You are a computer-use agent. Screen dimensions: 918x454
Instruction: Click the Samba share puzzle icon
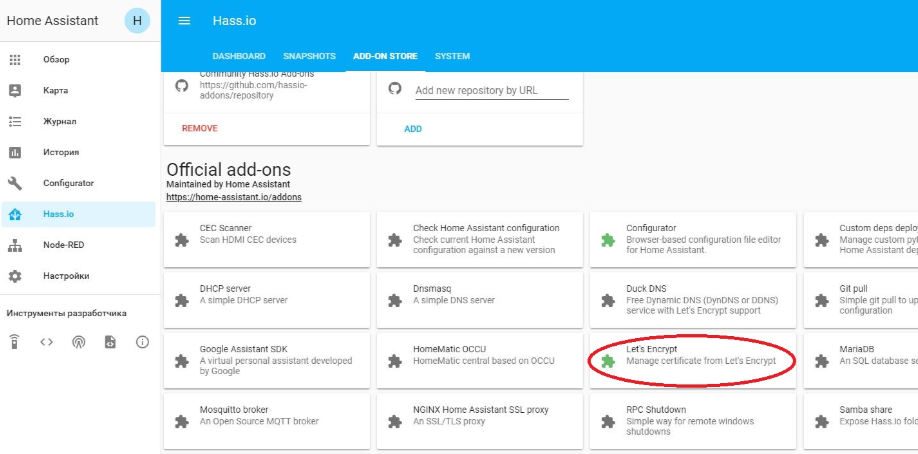821,421
